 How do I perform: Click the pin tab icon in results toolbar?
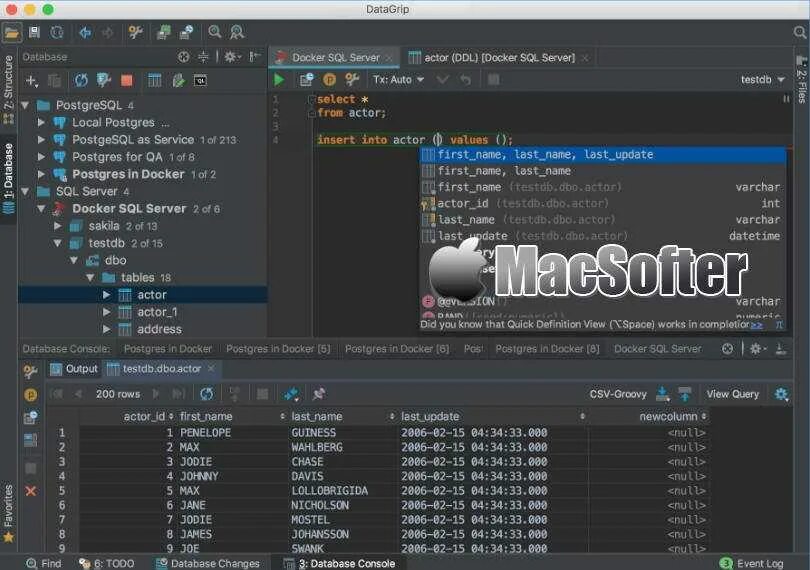tap(319, 394)
